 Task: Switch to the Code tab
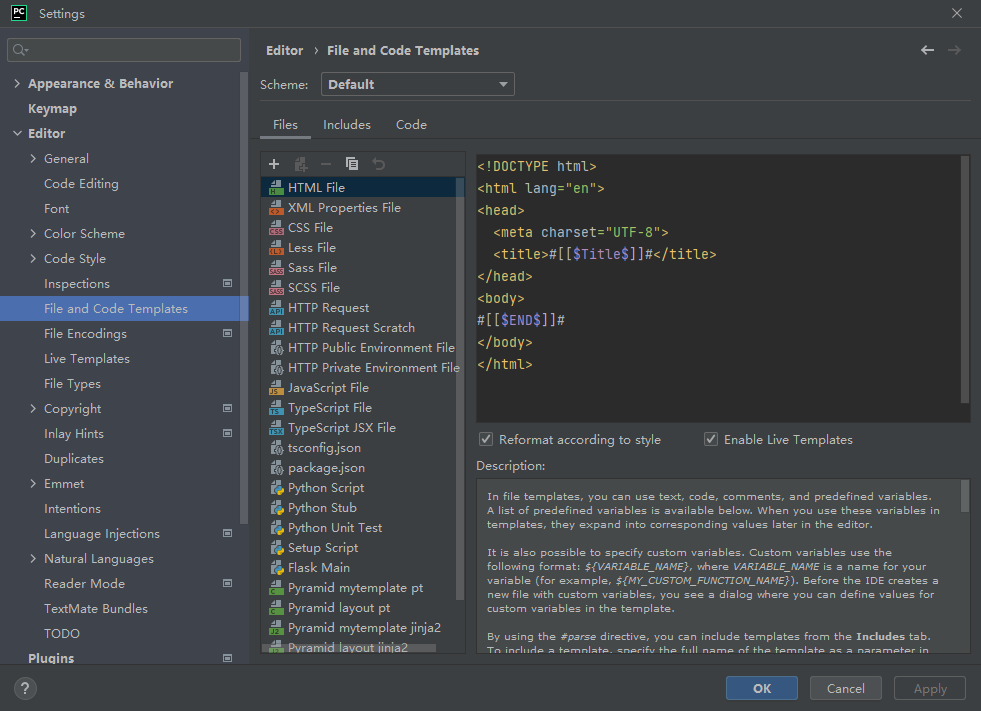pyautogui.click(x=411, y=125)
